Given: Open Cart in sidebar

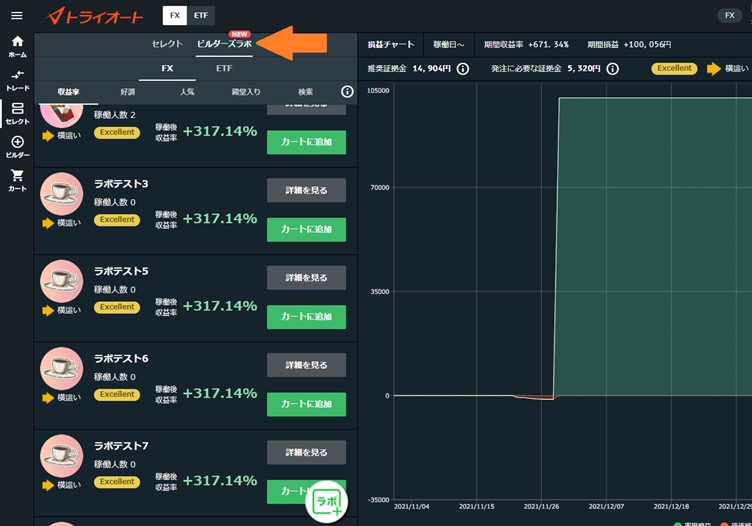Looking at the screenshot, I should point(17,180).
